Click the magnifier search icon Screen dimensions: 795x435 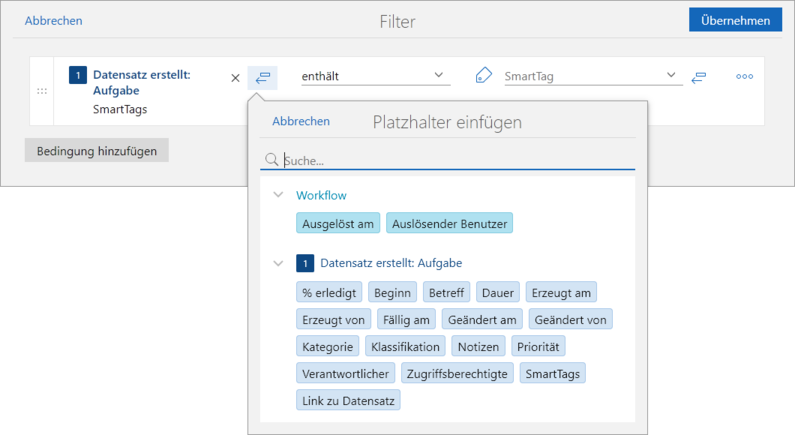[x=270, y=159]
